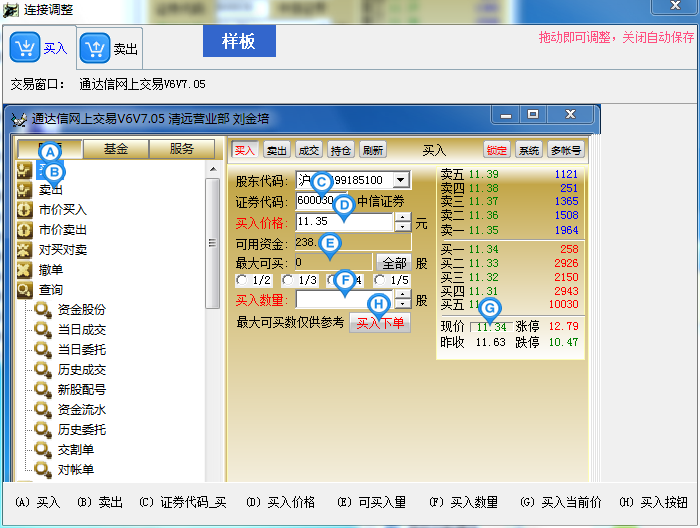Screen dimensions: 700x528
Task: Click the 交割单 magnifier icon
Action: pos(43,449)
